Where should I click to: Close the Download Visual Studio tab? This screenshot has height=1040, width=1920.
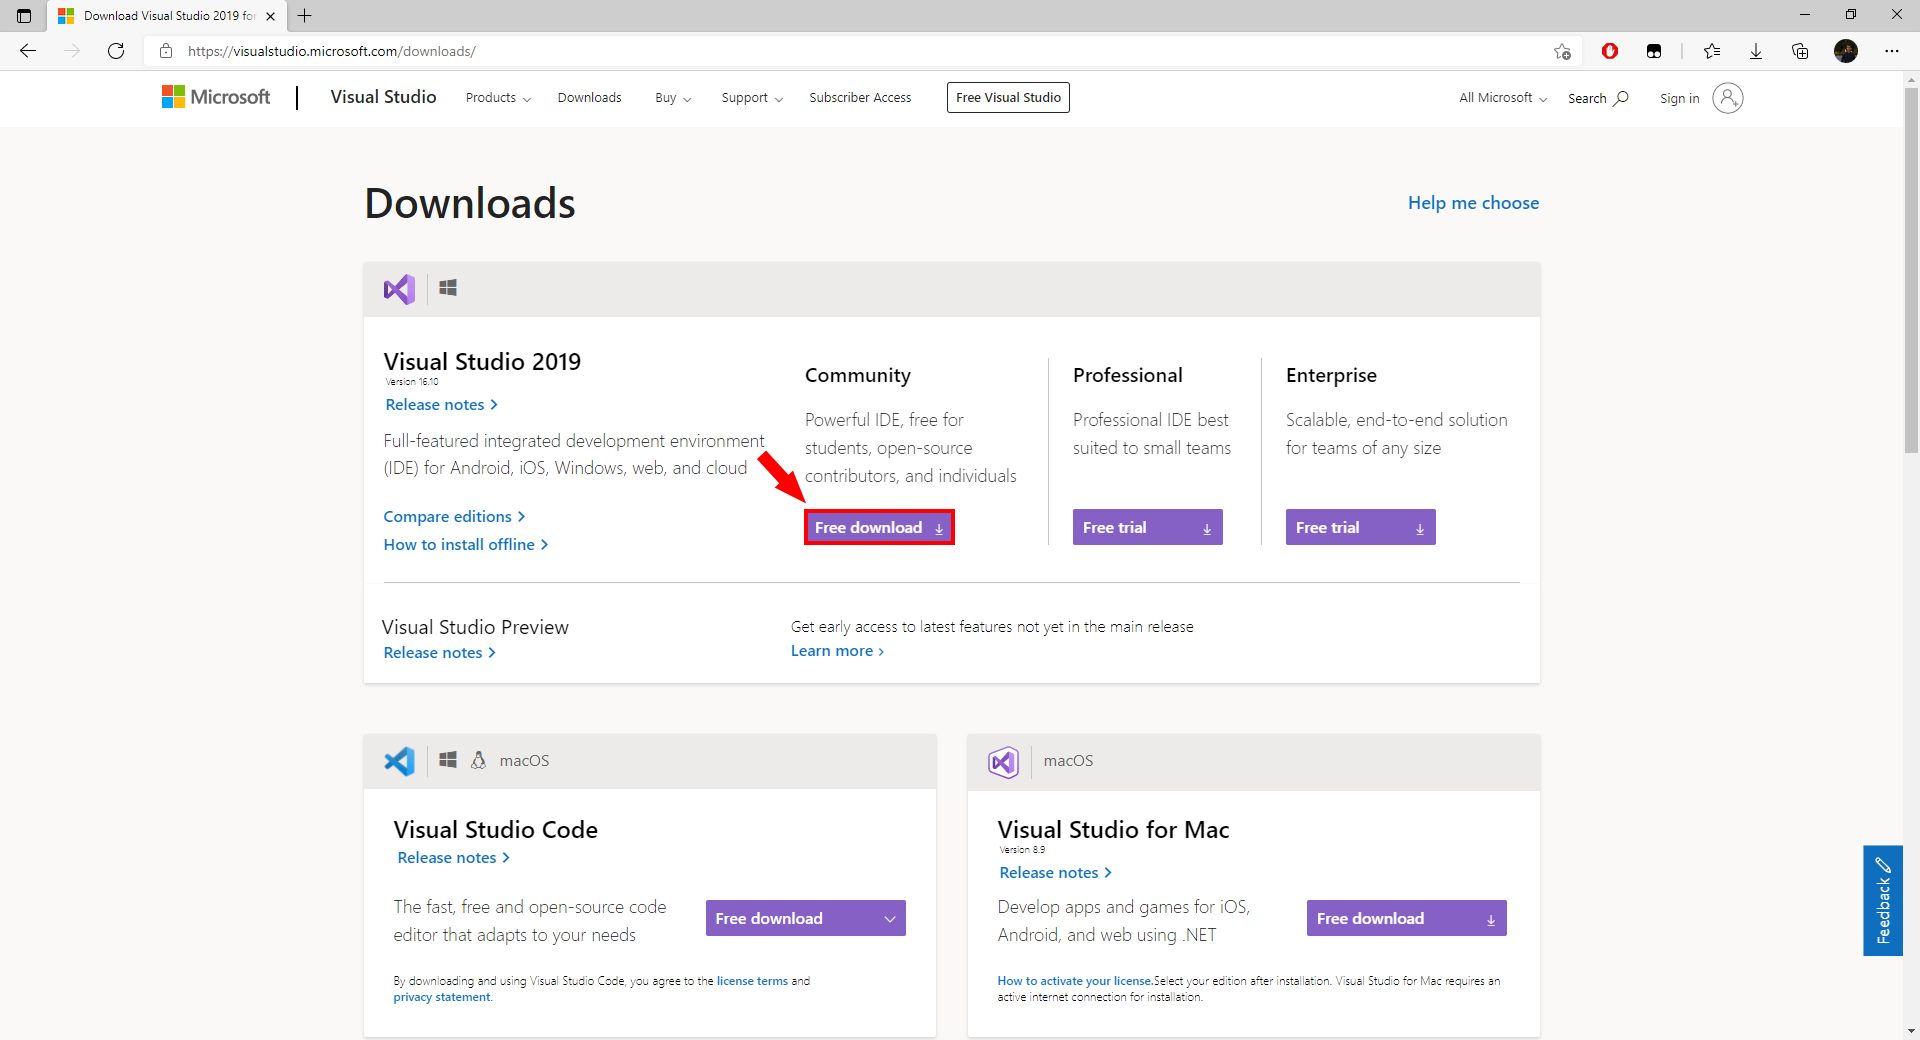click(271, 16)
